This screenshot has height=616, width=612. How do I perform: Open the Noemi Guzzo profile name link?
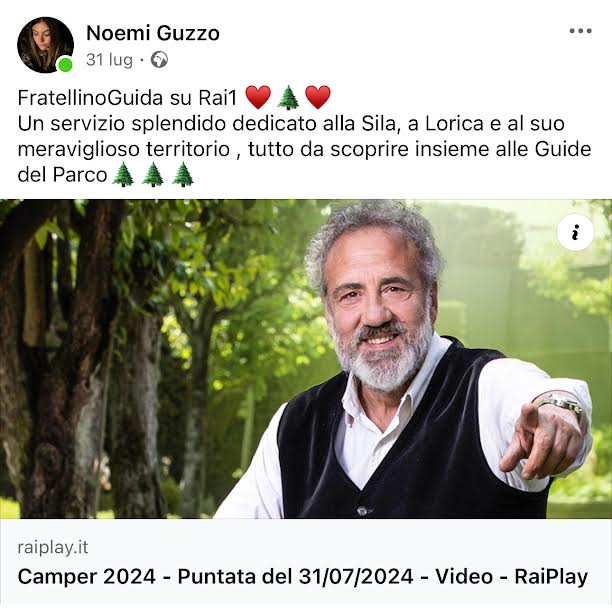coord(152,33)
